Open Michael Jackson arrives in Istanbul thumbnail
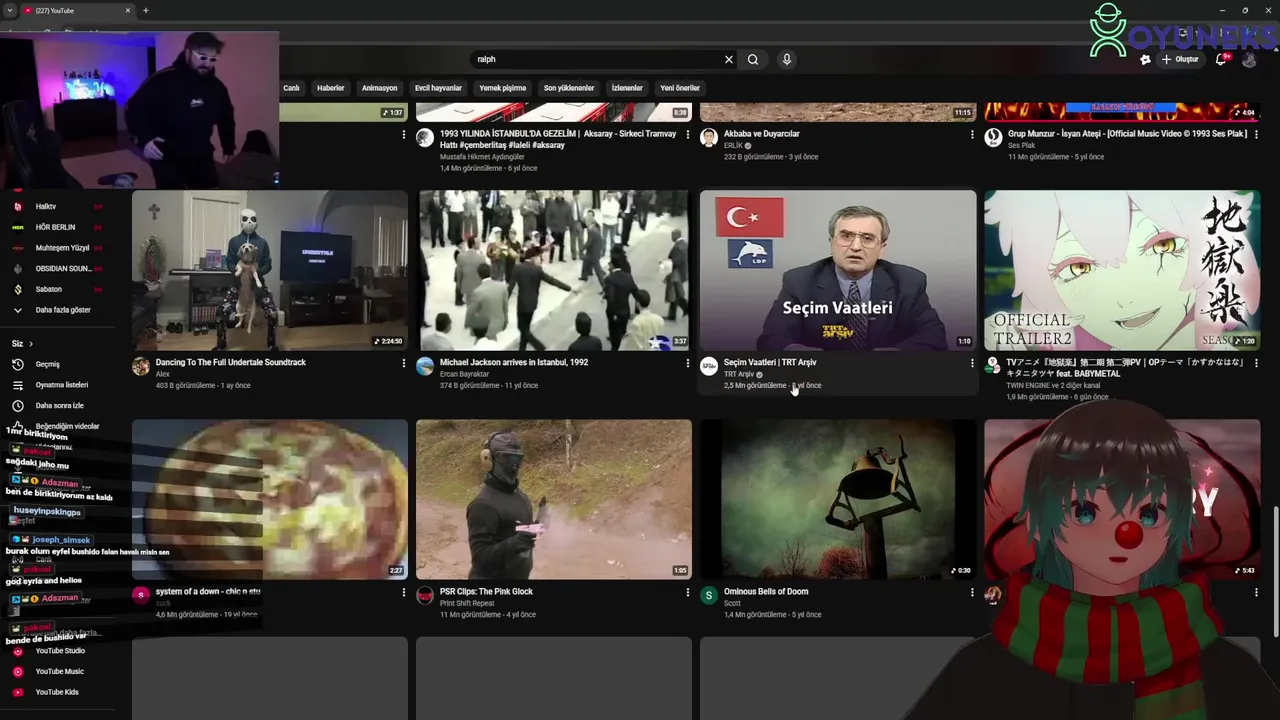The width and height of the screenshot is (1280, 720). pyautogui.click(x=554, y=270)
